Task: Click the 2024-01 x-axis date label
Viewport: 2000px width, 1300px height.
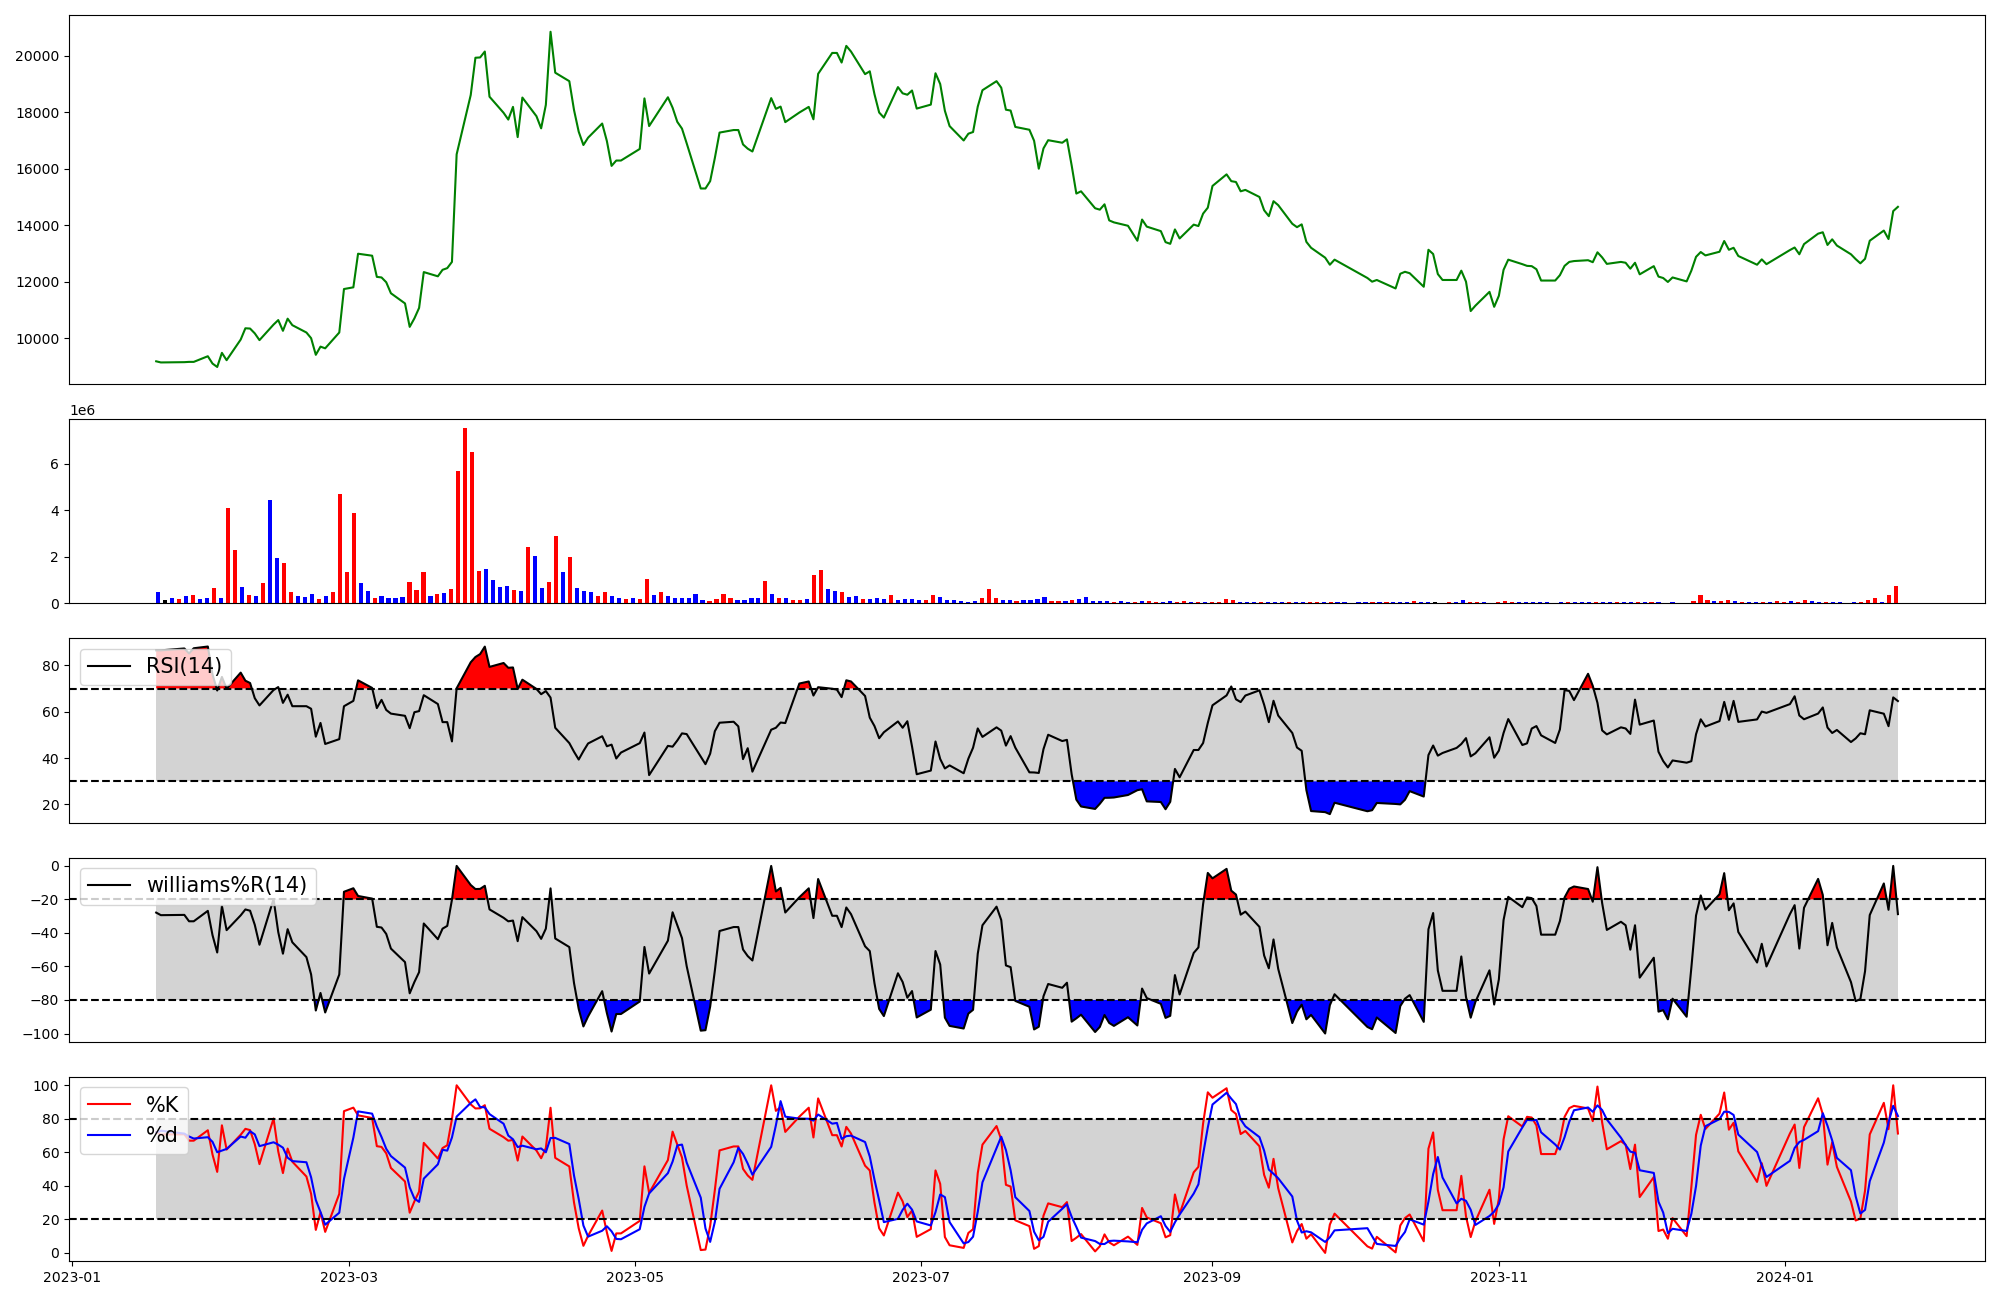Action: click(x=1785, y=1277)
